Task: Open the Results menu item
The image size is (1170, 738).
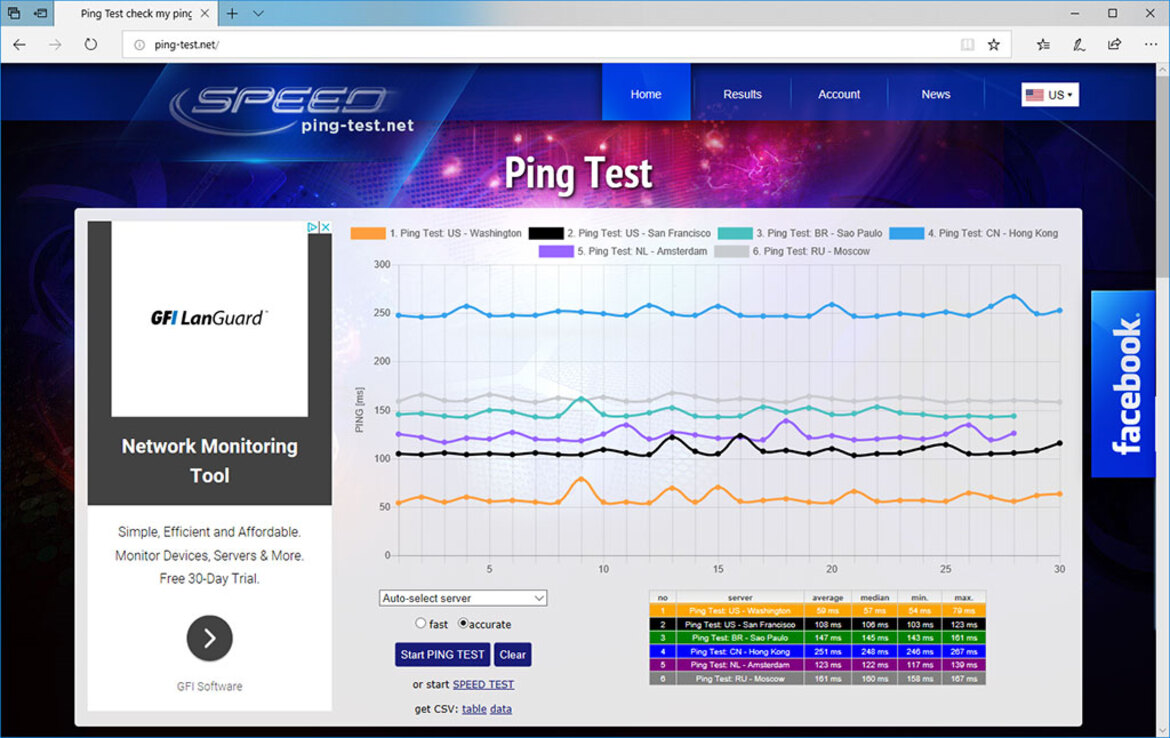Action: tap(742, 94)
